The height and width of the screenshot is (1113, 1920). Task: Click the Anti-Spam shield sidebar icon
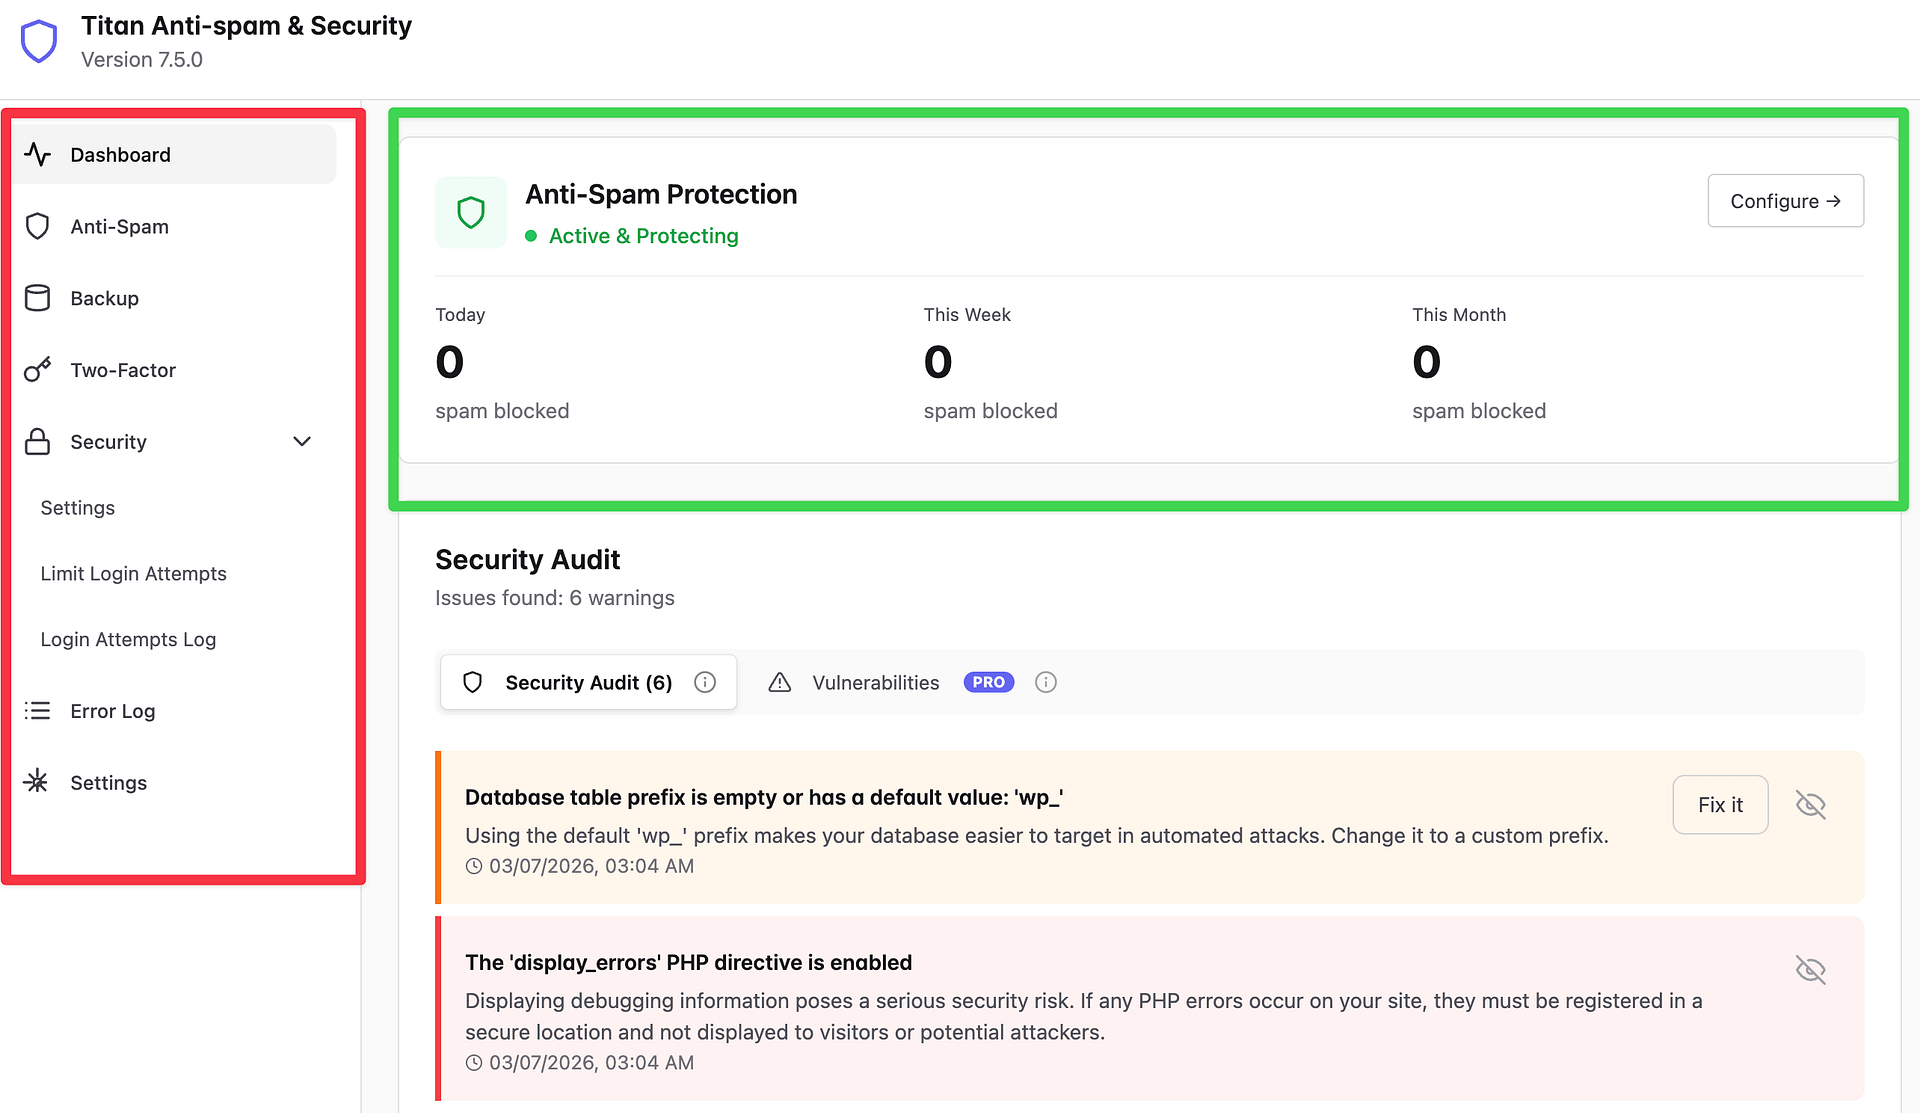(37, 226)
